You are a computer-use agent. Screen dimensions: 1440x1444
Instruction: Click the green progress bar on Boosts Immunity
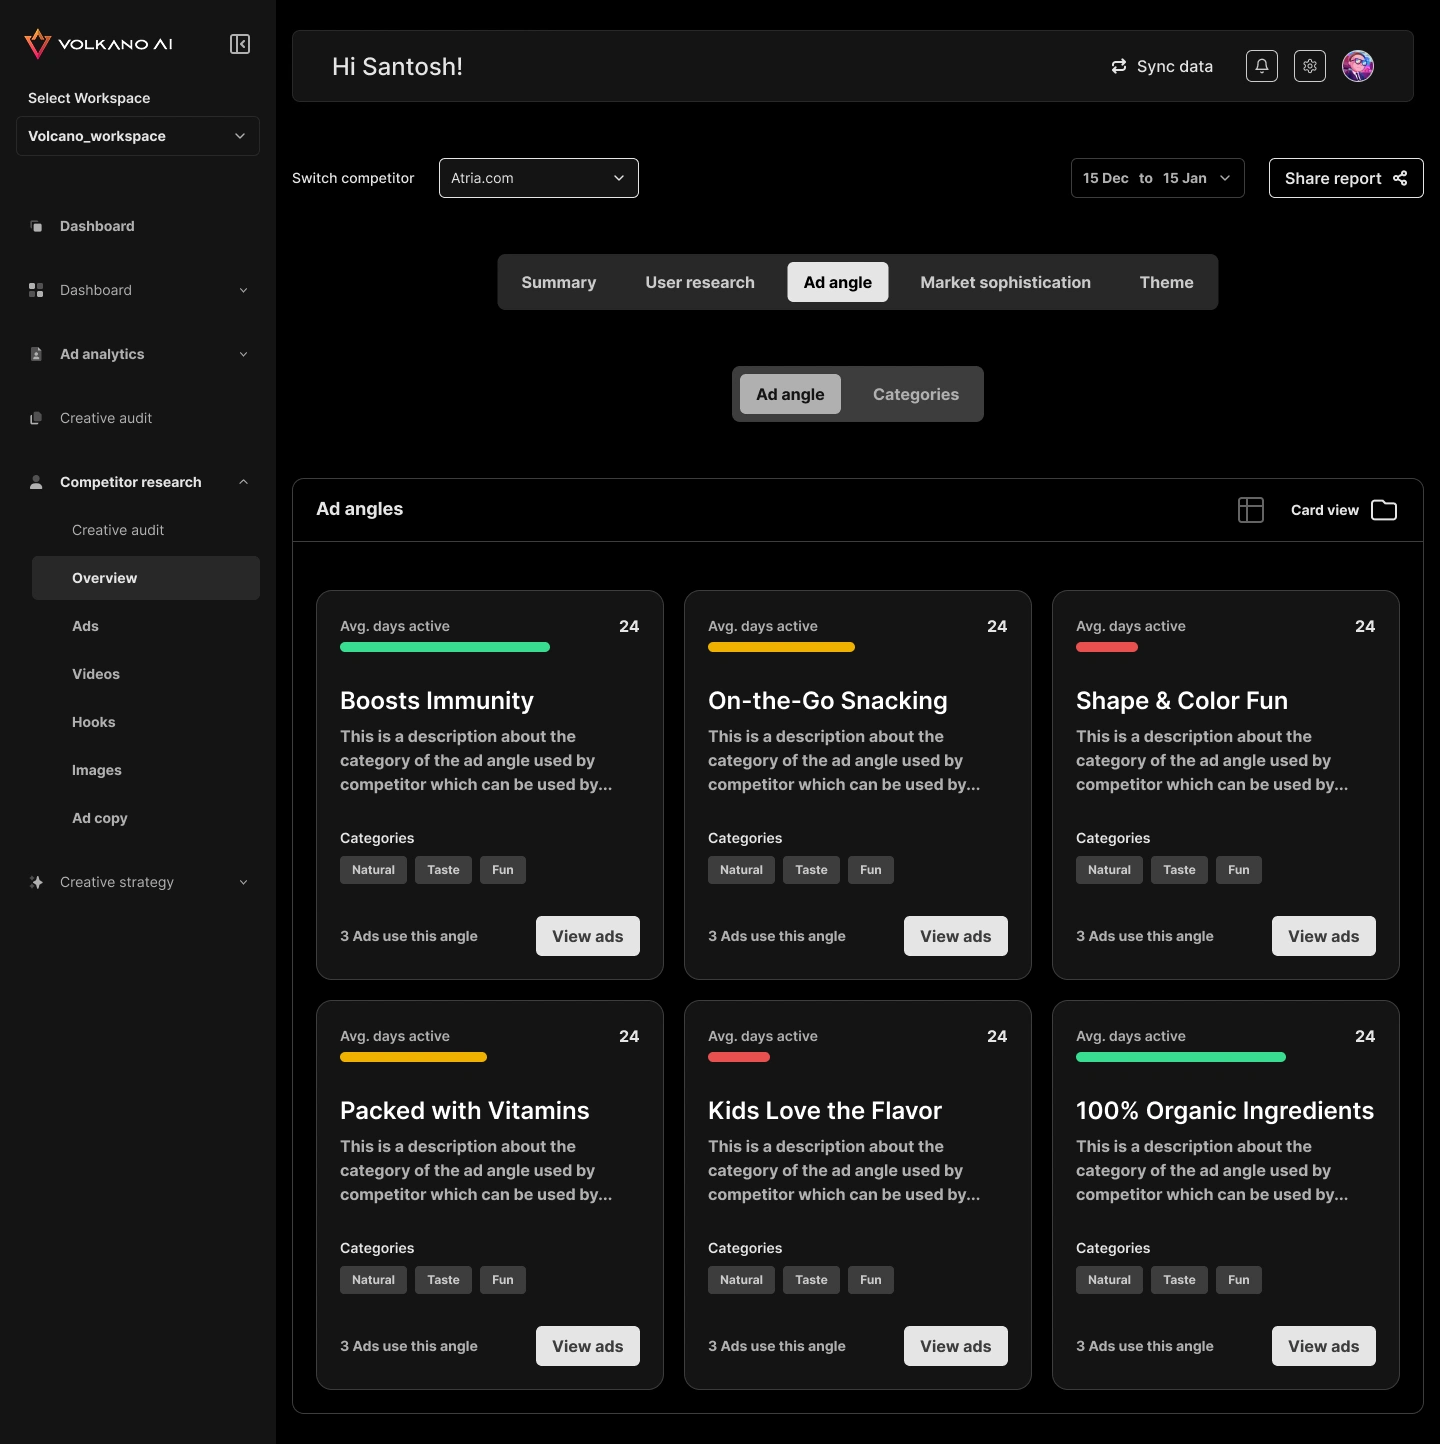pos(445,647)
